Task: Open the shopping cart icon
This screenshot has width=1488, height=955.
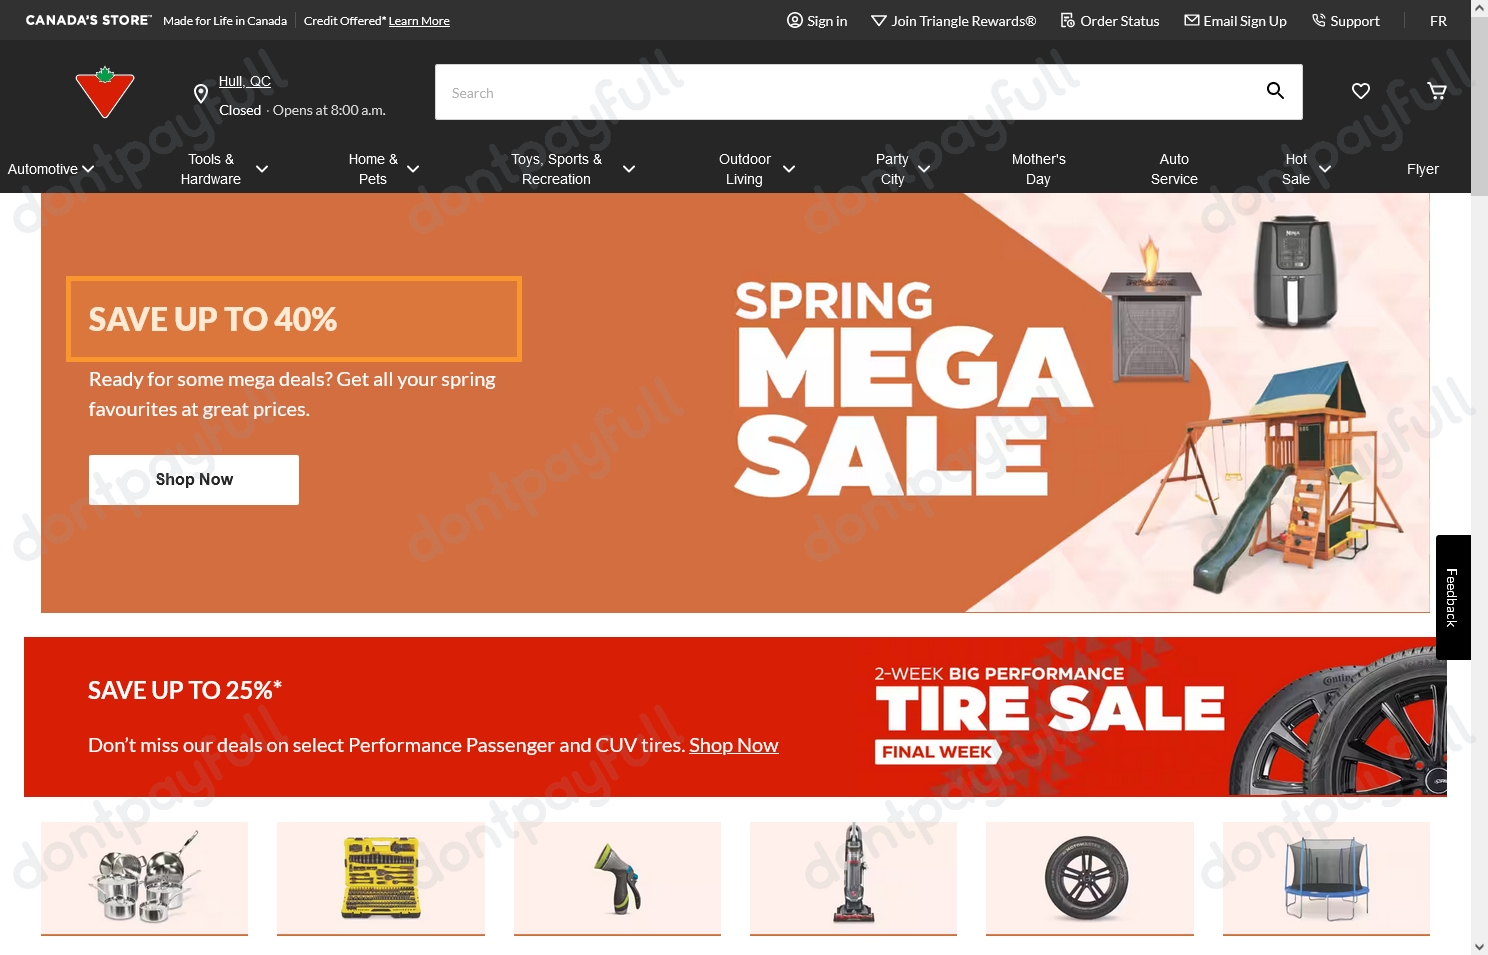Action: pyautogui.click(x=1437, y=91)
